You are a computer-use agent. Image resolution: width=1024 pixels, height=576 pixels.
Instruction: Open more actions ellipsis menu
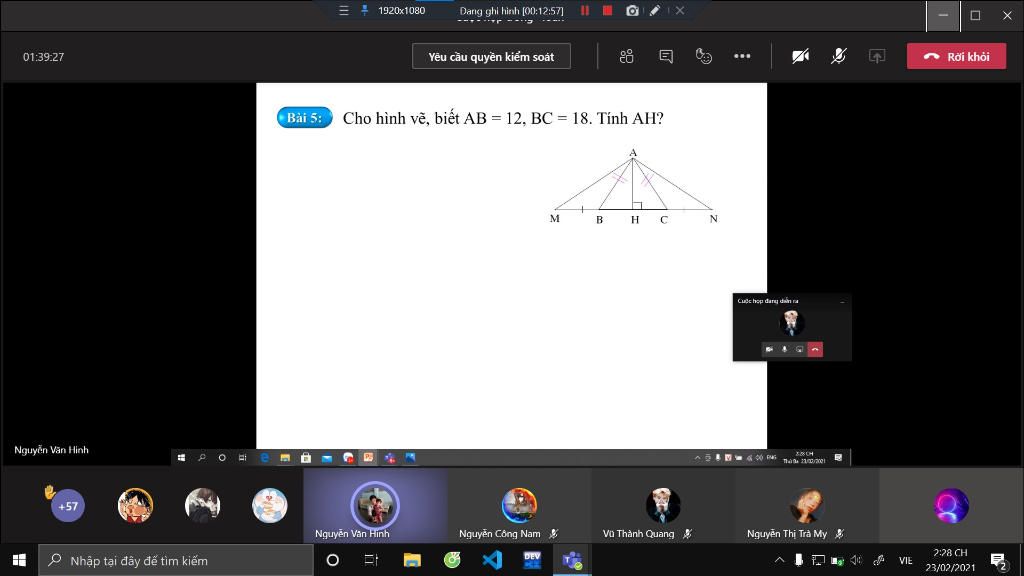[742, 57]
